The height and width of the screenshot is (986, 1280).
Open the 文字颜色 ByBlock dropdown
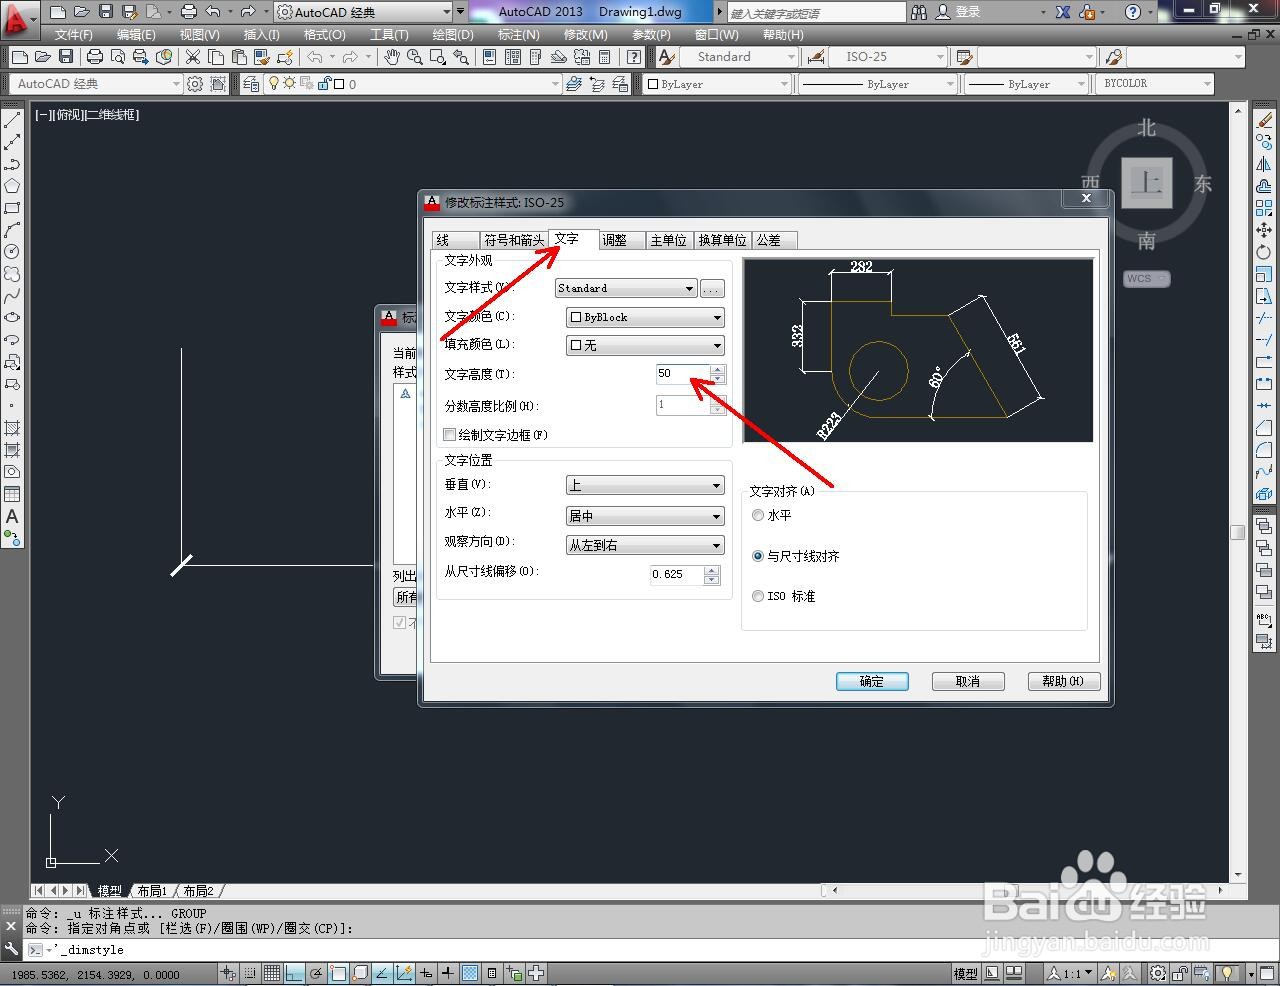point(645,317)
